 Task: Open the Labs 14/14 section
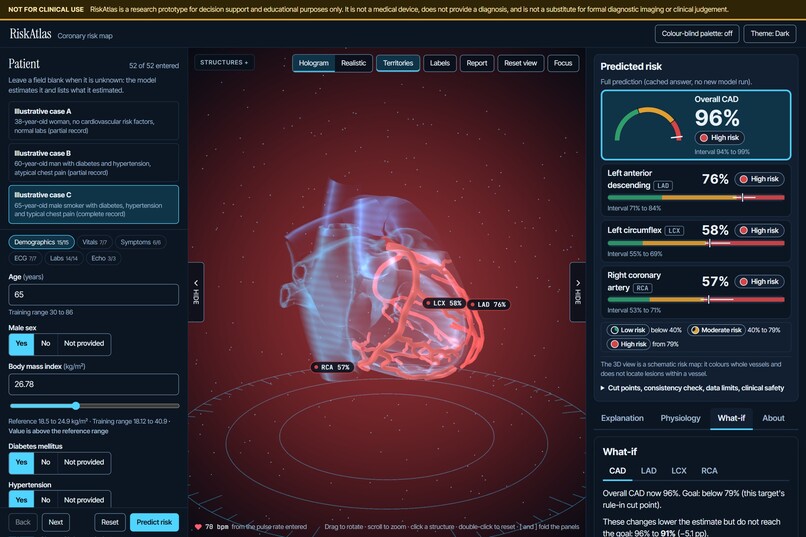(64, 258)
